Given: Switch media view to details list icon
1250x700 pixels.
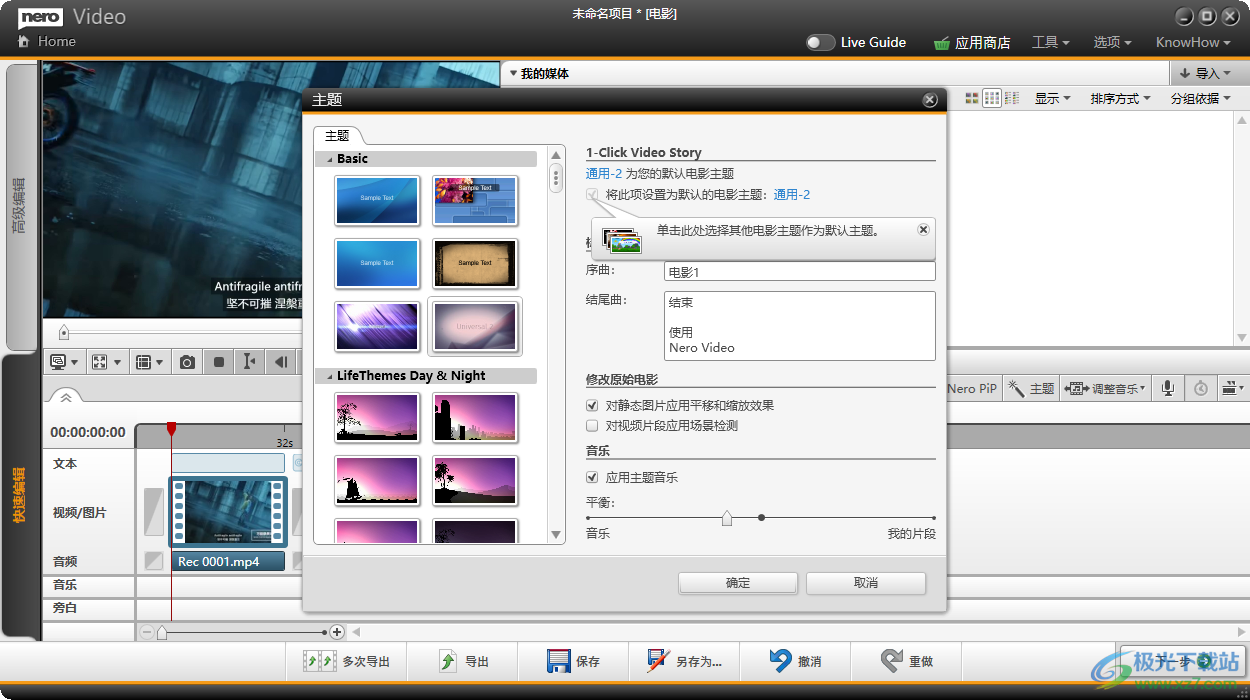Looking at the screenshot, I should (x=1012, y=98).
